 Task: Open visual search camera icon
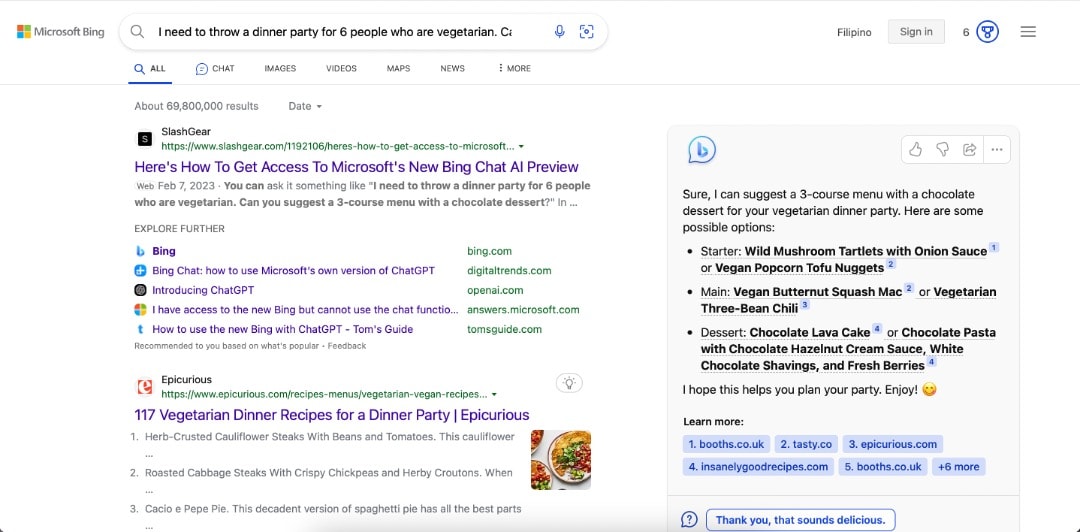(587, 32)
